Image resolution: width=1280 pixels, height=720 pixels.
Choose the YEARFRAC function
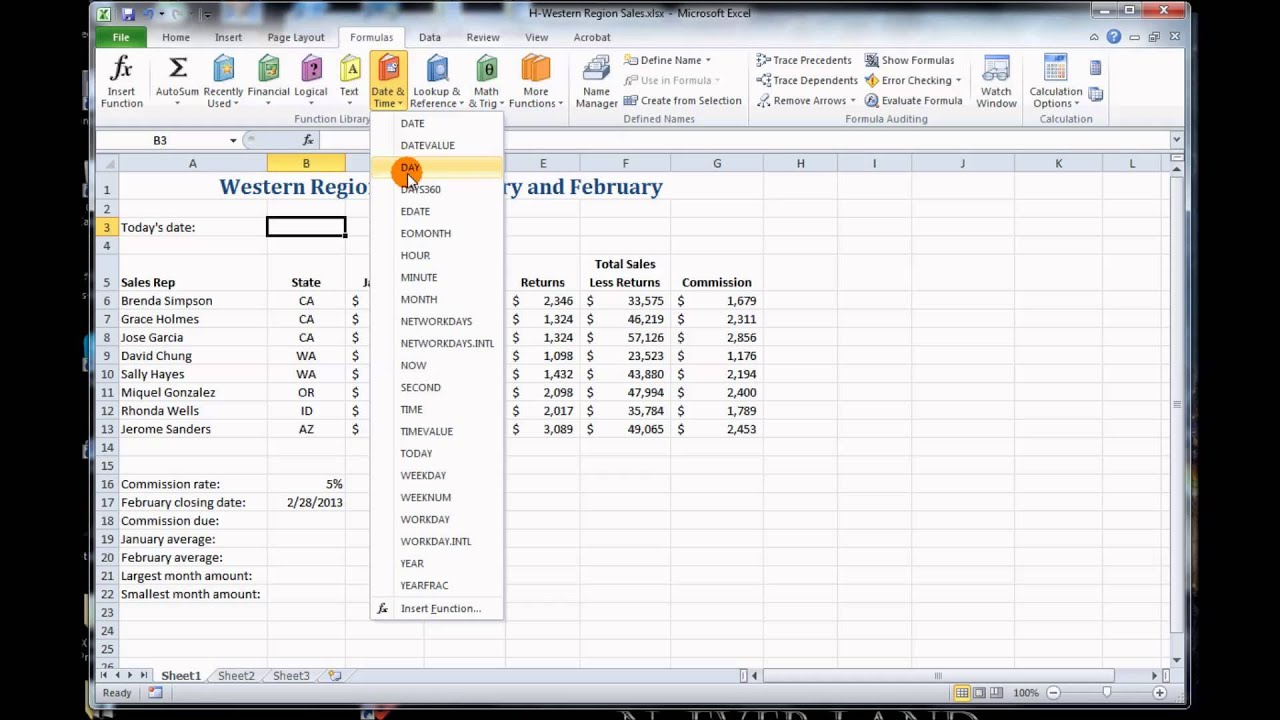click(x=437, y=585)
